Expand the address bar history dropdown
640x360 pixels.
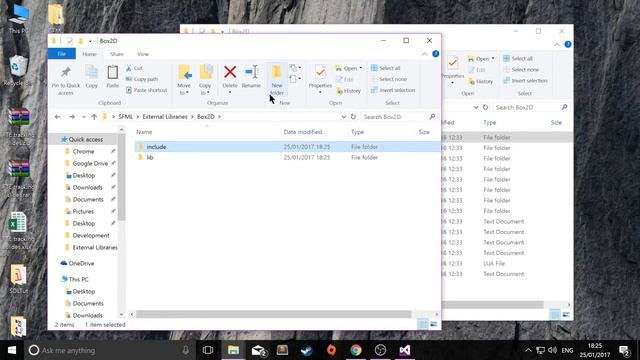[344, 117]
